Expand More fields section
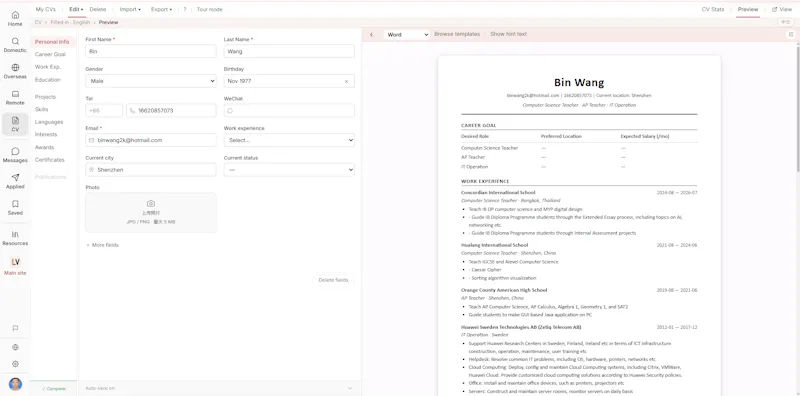This screenshot has width=800, height=396. point(102,245)
